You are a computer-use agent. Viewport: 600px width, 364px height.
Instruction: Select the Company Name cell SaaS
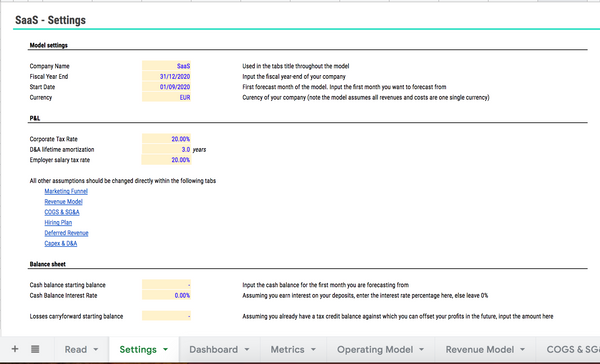tap(166, 66)
